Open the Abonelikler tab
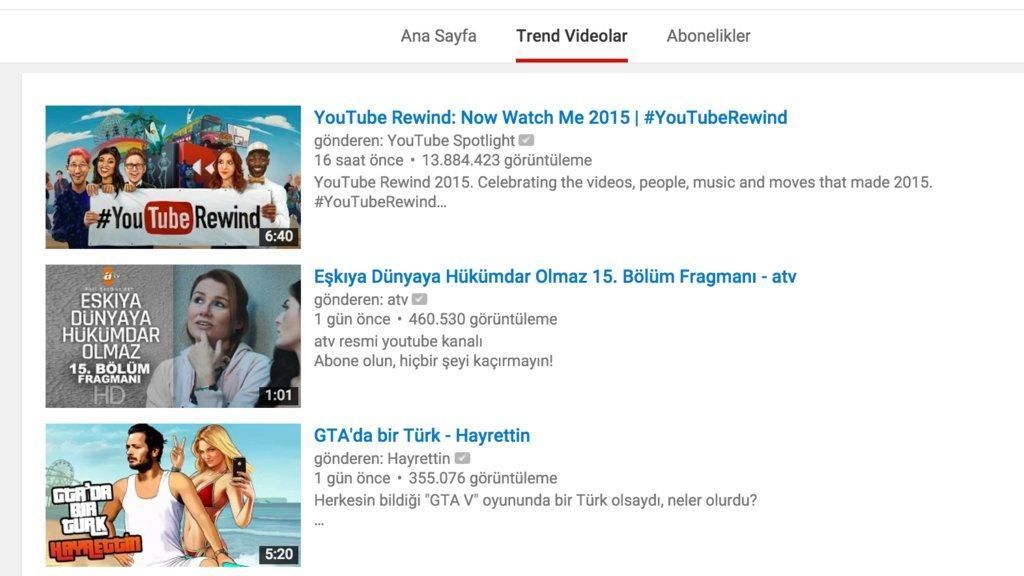Viewport: 1024px width, 576px height. click(708, 36)
